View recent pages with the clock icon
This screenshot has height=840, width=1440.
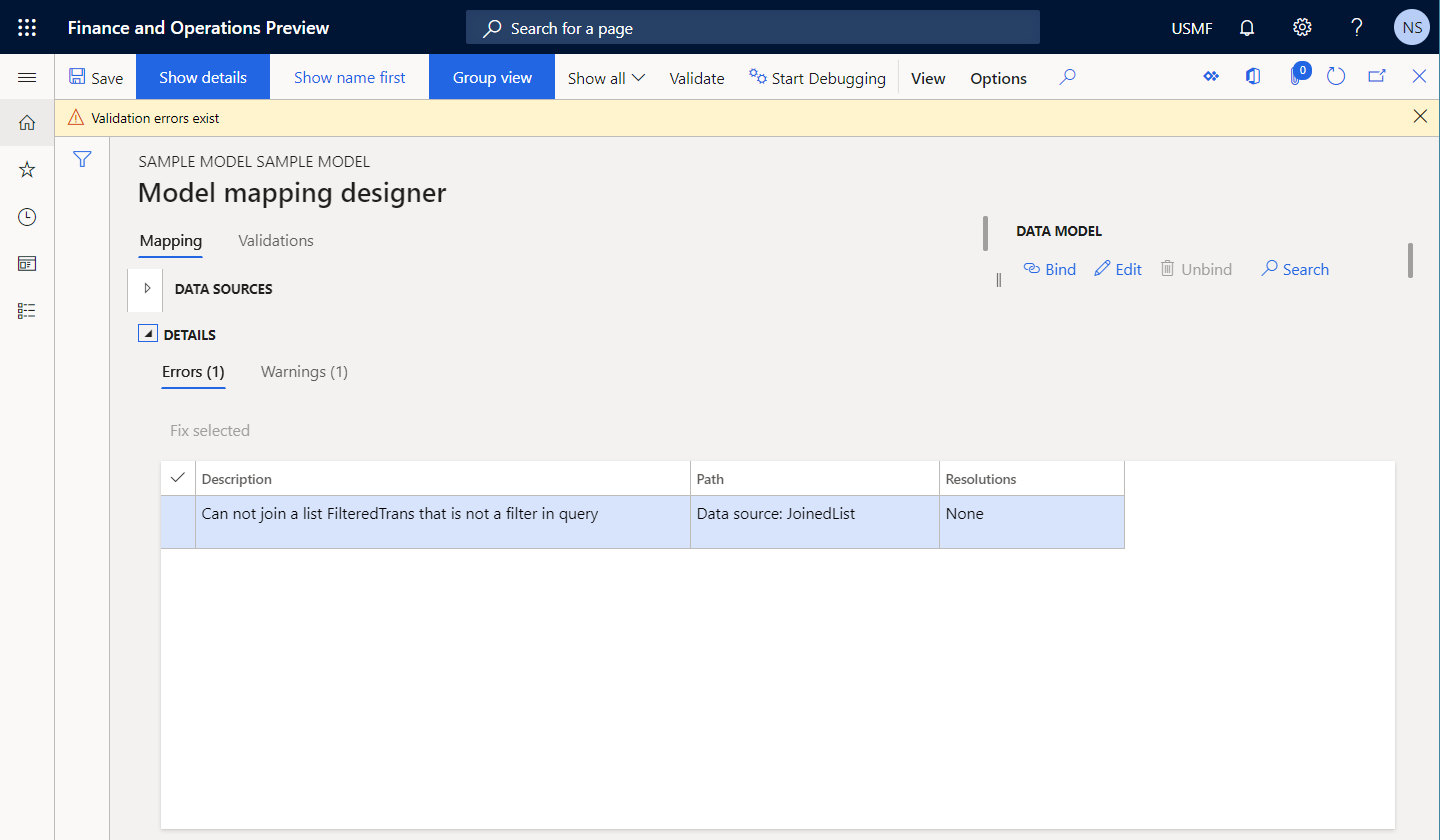(26, 216)
